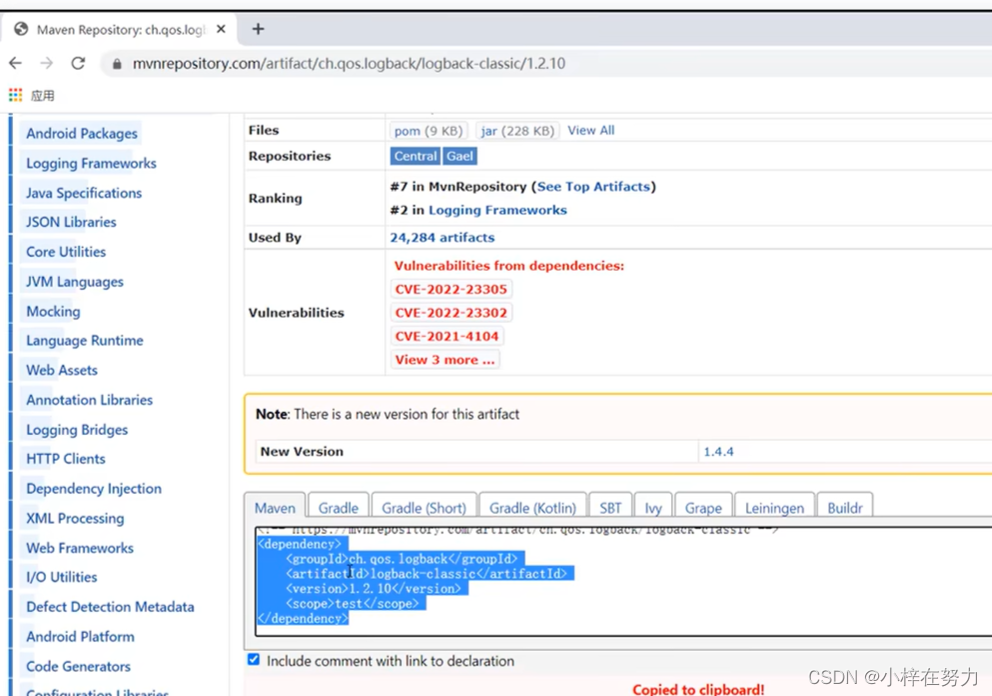Click the Gael repository badge

460,156
